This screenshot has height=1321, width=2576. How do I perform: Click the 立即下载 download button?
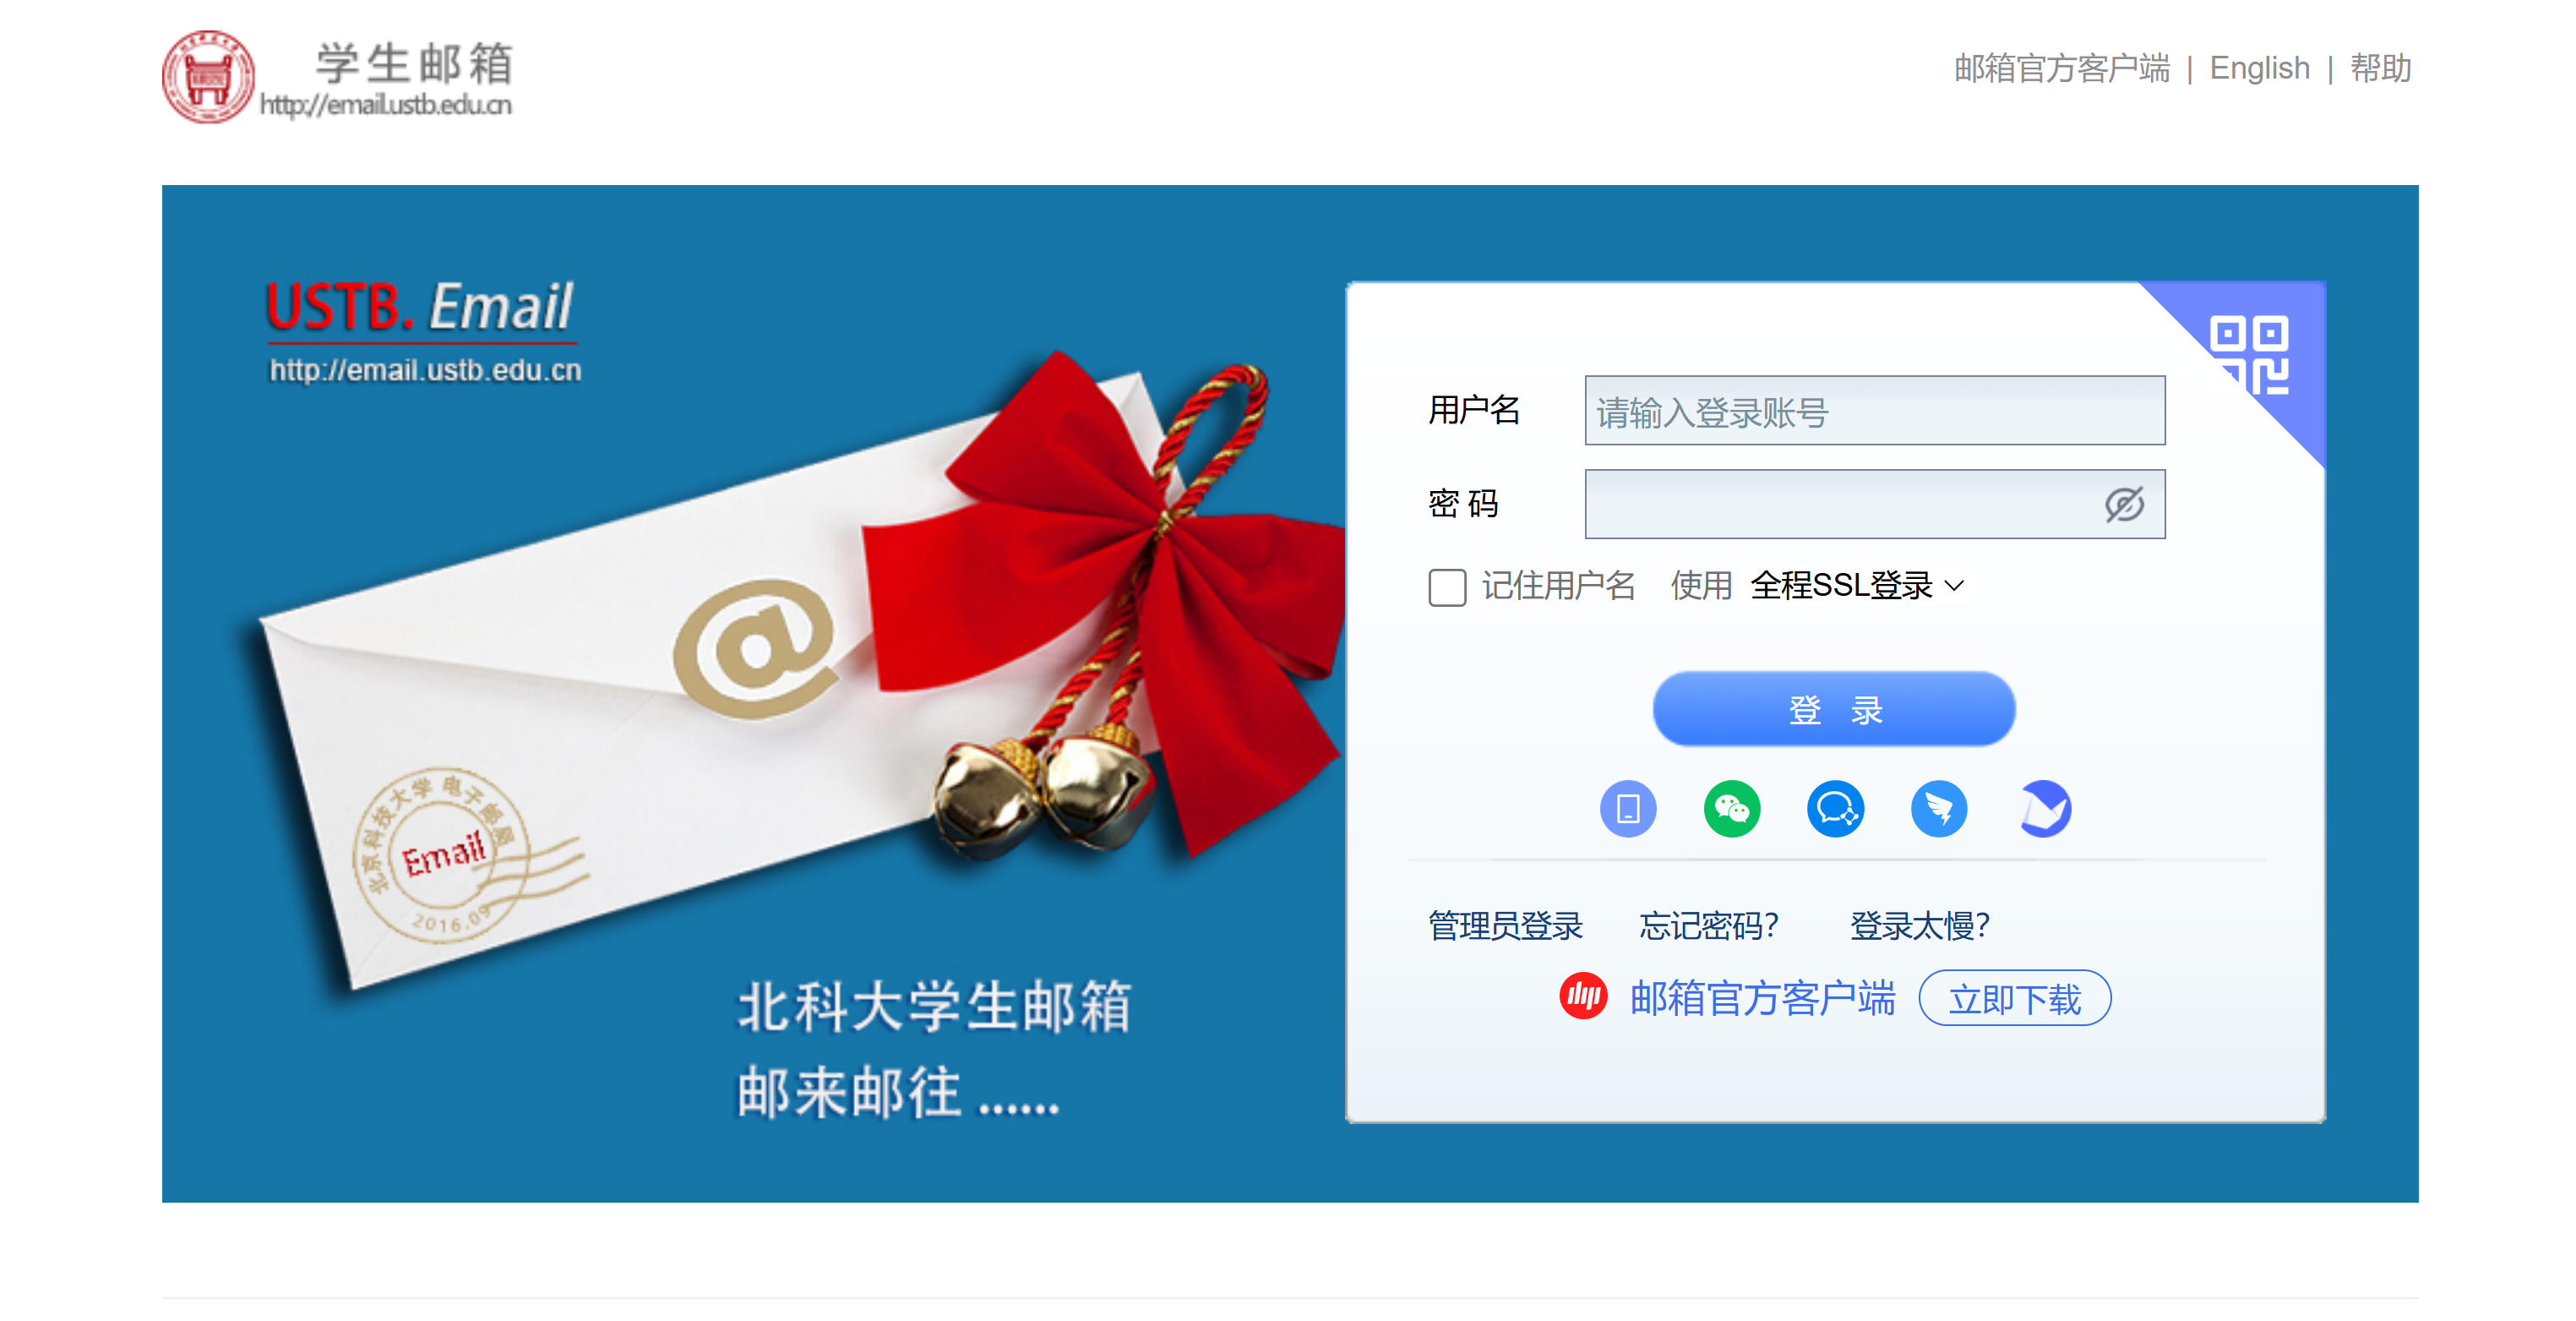tap(2014, 998)
